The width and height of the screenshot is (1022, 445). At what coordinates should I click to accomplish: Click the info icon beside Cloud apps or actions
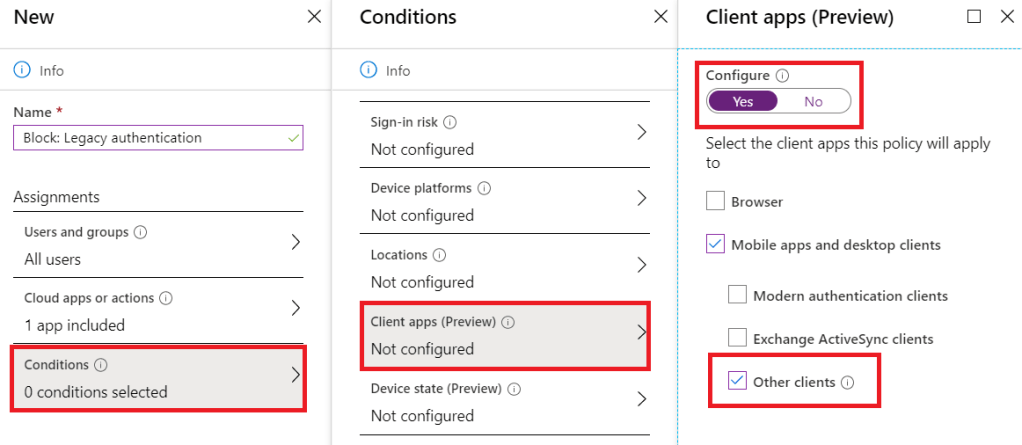166,298
